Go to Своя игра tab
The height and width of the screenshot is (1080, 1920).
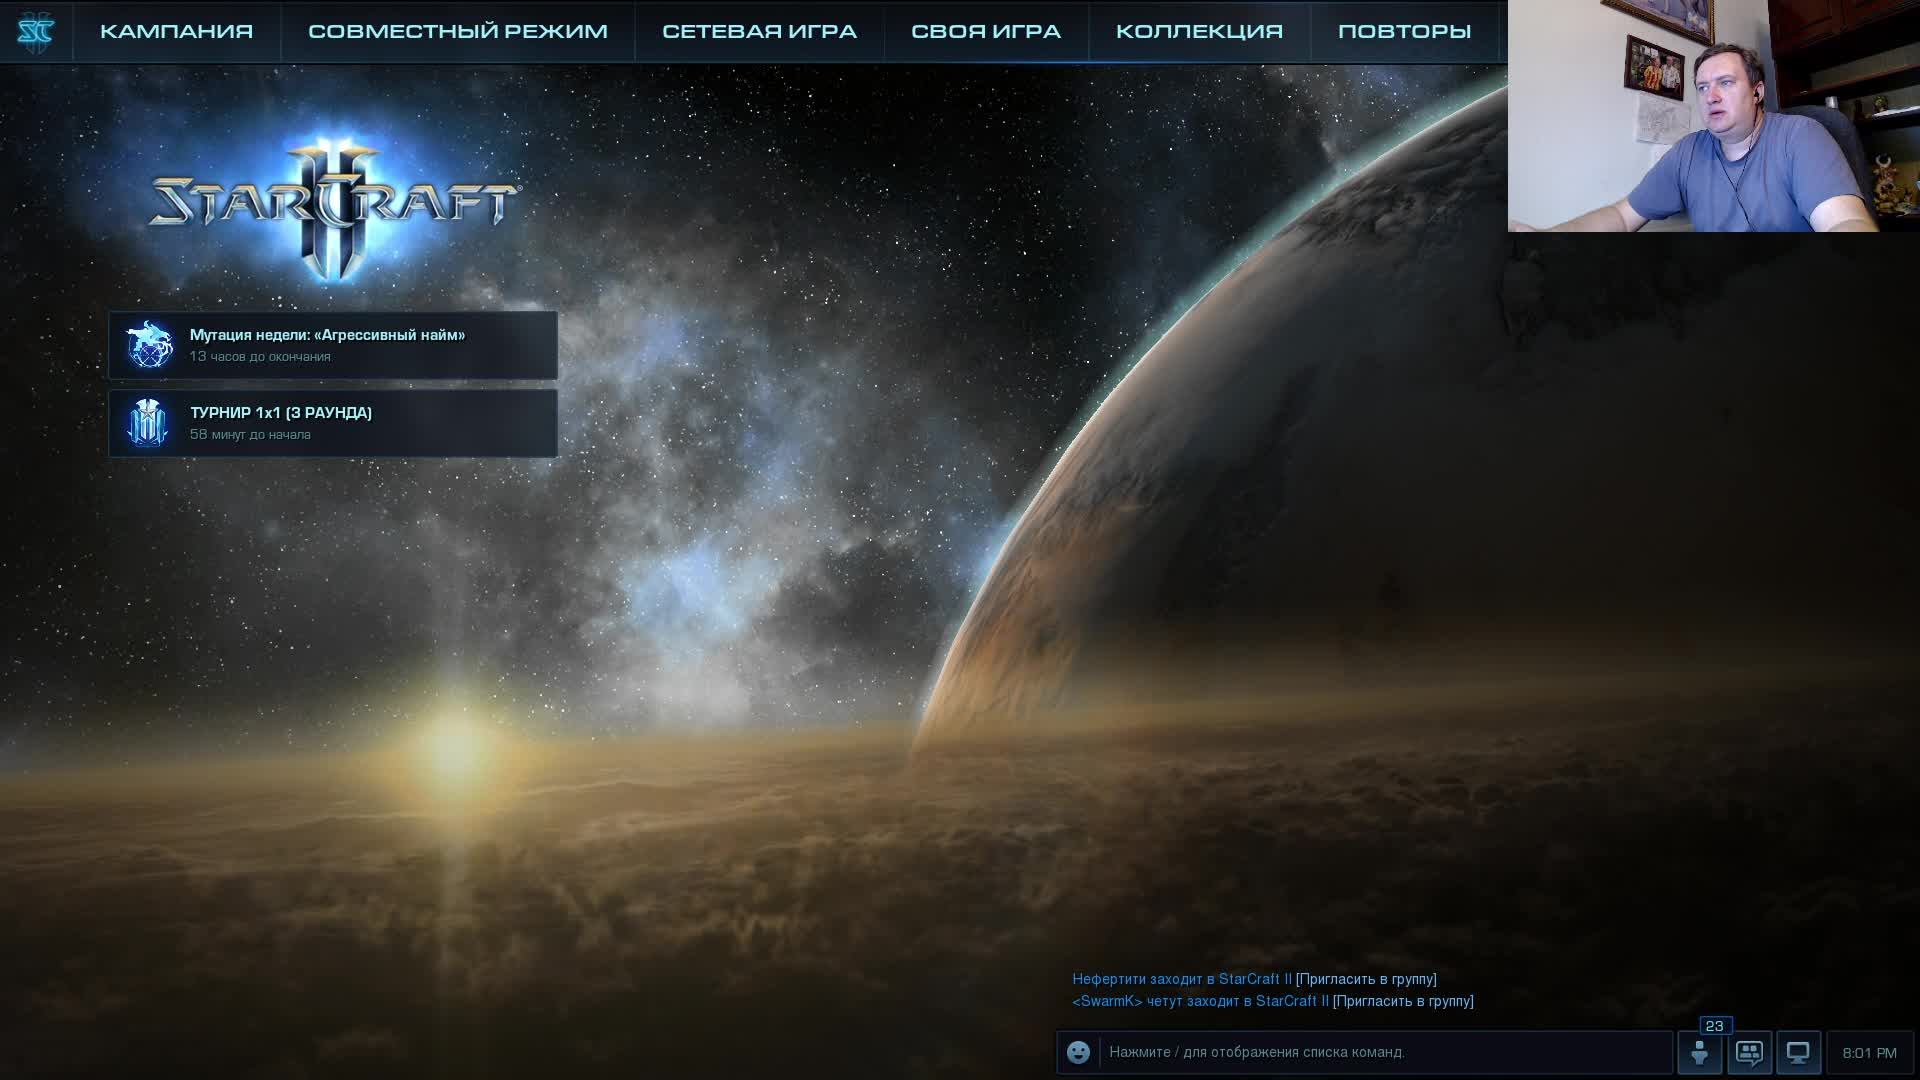985,31
